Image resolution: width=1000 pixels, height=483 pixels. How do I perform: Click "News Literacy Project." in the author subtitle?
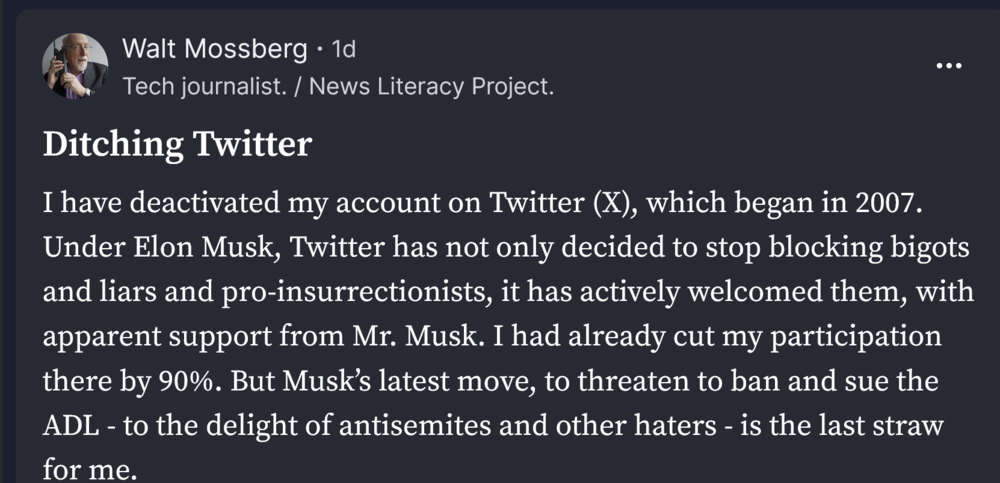coord(431,87)
